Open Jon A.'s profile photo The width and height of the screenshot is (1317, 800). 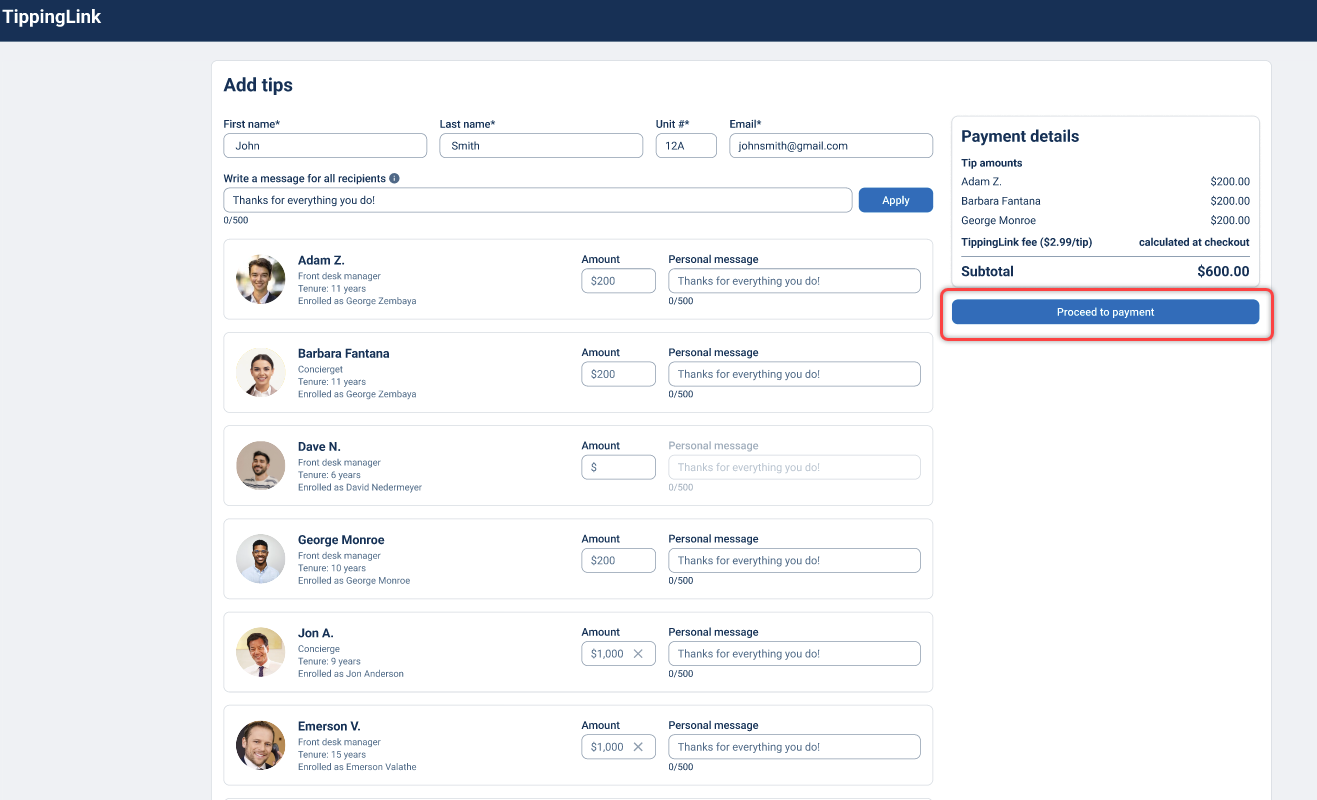(261, 651)
